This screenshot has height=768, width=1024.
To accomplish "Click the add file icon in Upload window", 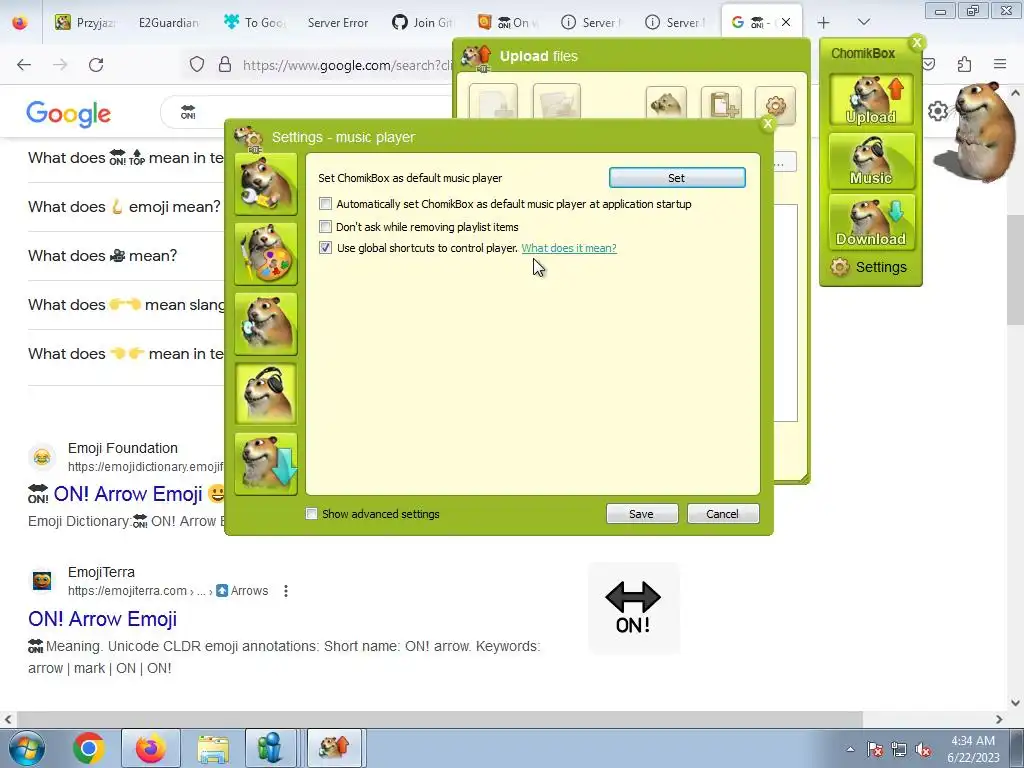I will pos(494,103).
